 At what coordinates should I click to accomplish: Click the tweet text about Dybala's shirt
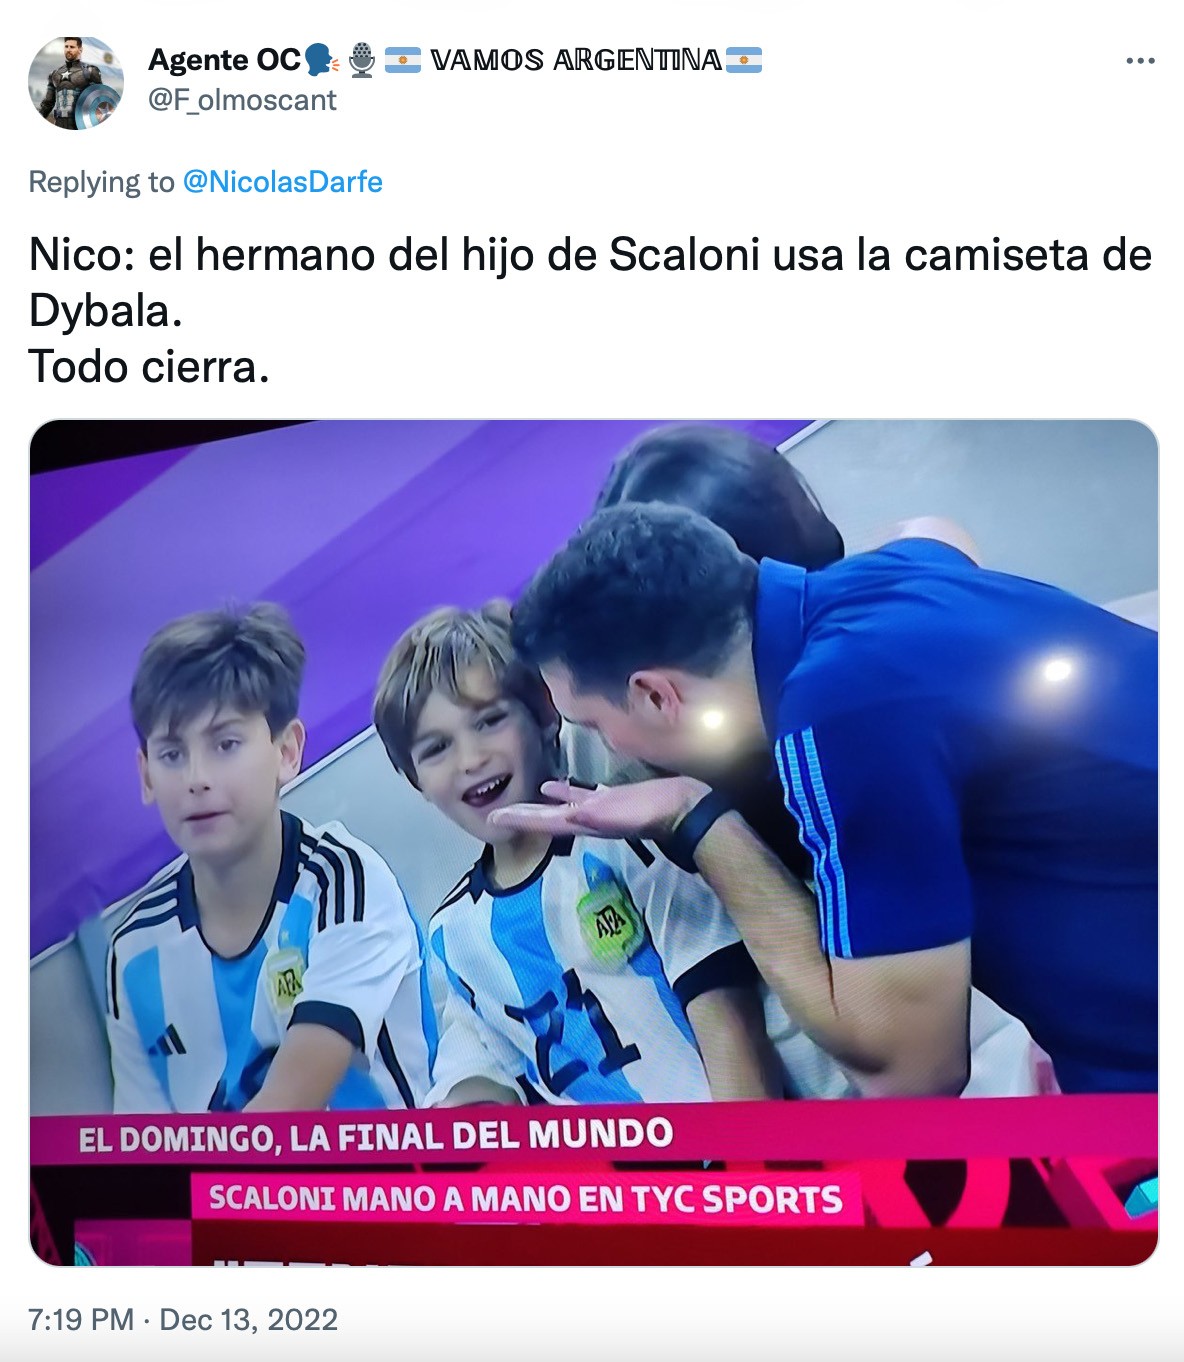point(590,283)
